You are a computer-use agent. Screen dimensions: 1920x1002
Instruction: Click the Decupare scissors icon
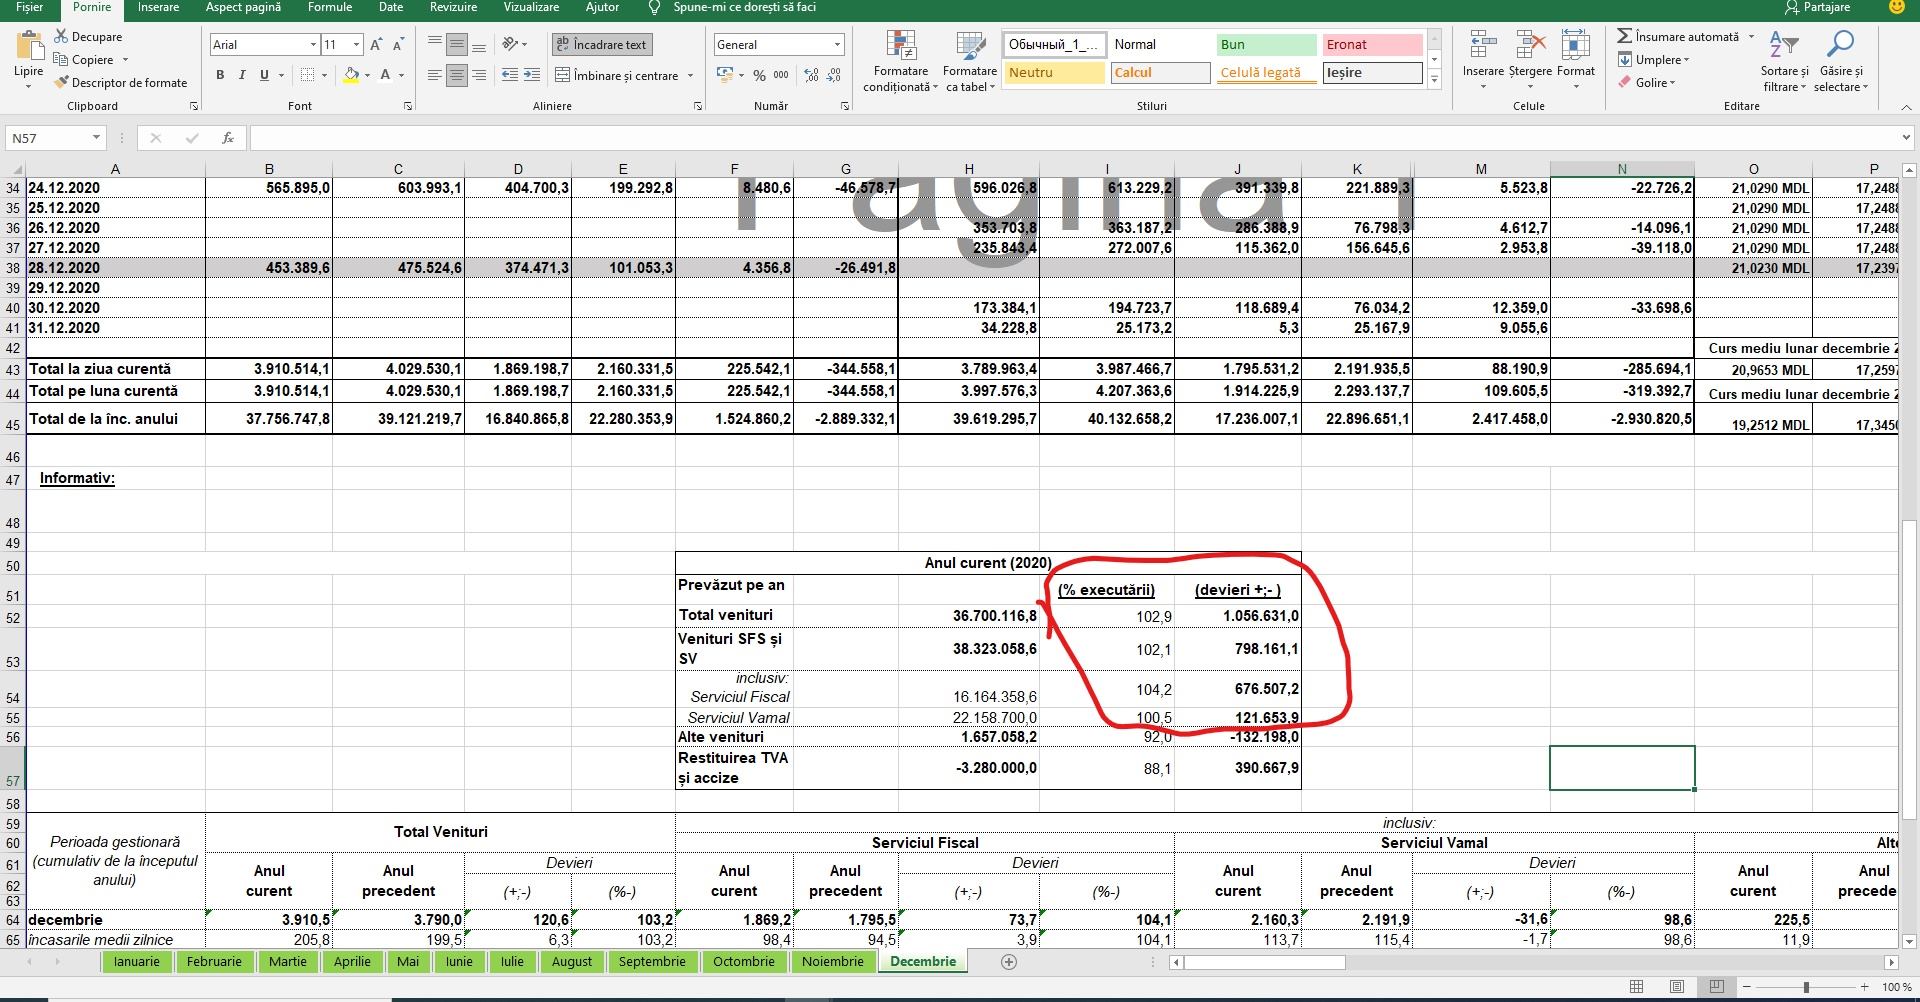[x=62, y=37]
